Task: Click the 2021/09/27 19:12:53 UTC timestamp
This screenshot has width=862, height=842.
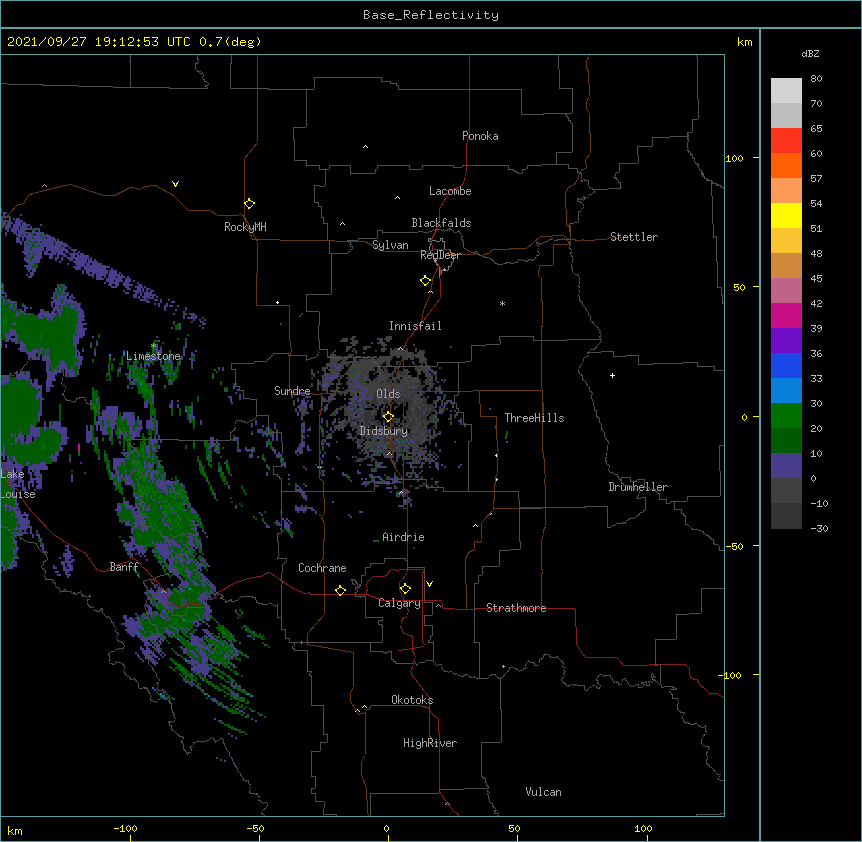Action: (98, 42)
